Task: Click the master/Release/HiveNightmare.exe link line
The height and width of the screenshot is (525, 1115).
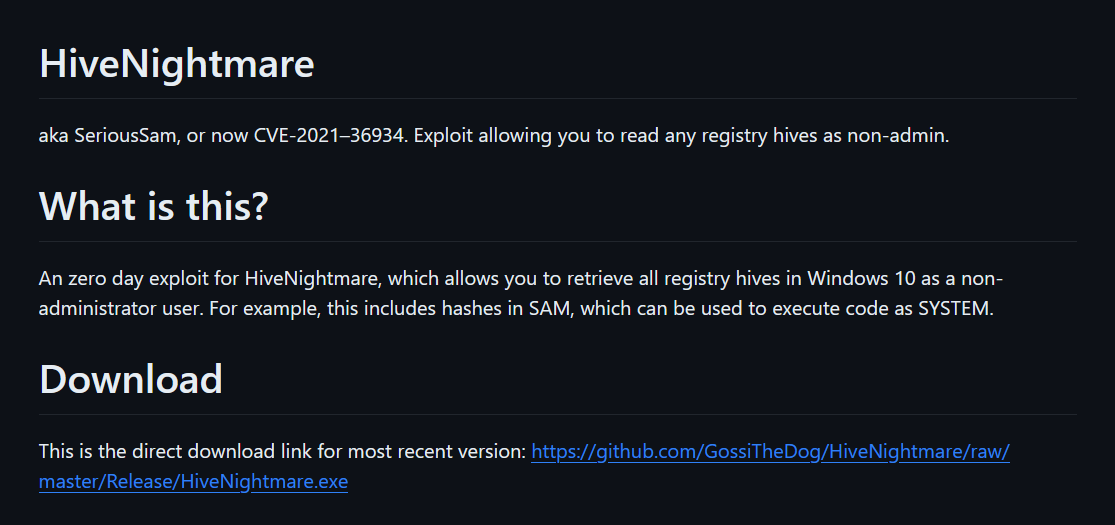Action: 193,482
